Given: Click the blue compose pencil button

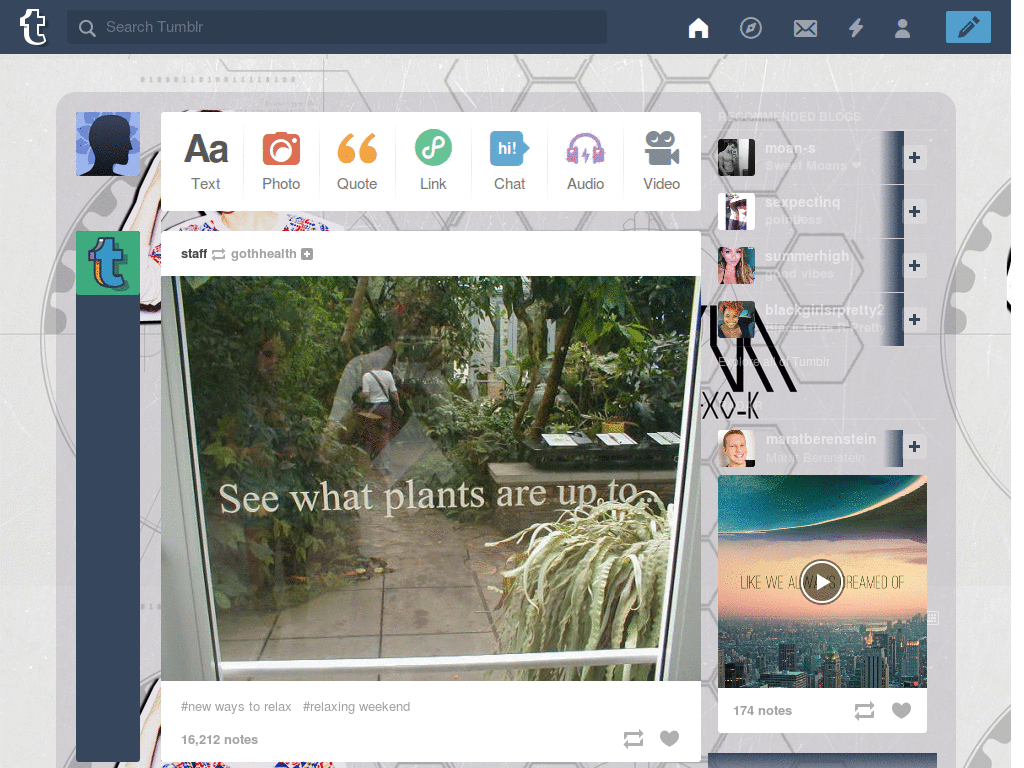Looking at the screenshot, I should 968,27.
